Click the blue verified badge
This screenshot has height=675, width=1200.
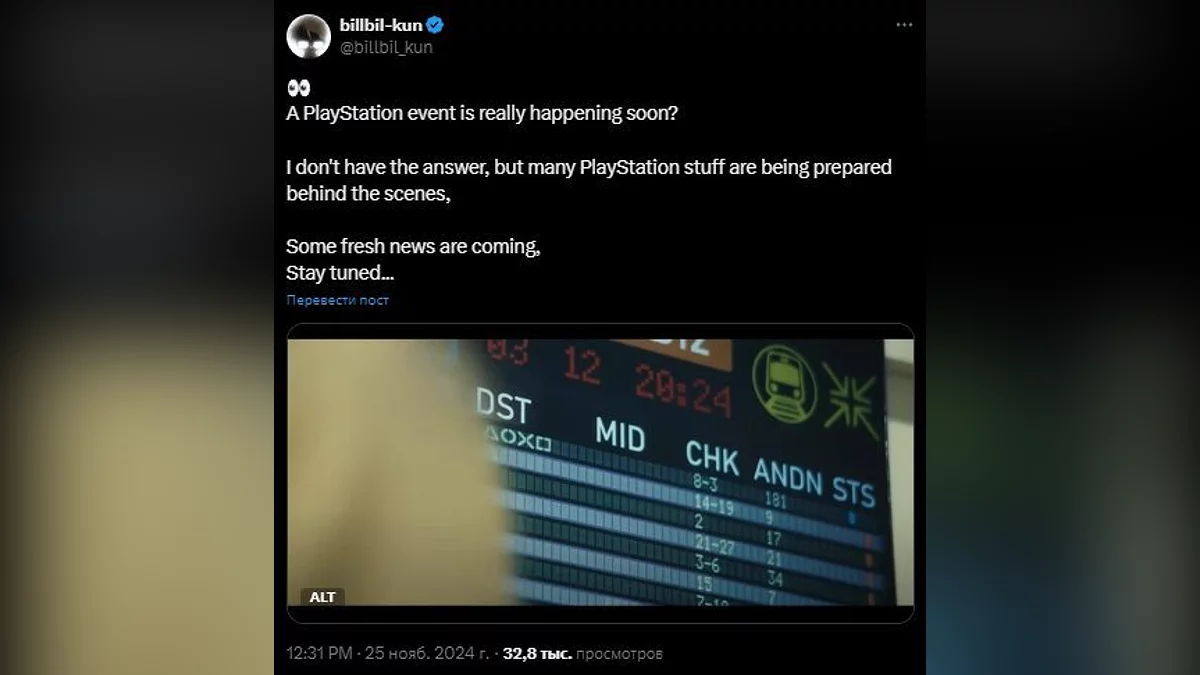(x=435, y=26)
